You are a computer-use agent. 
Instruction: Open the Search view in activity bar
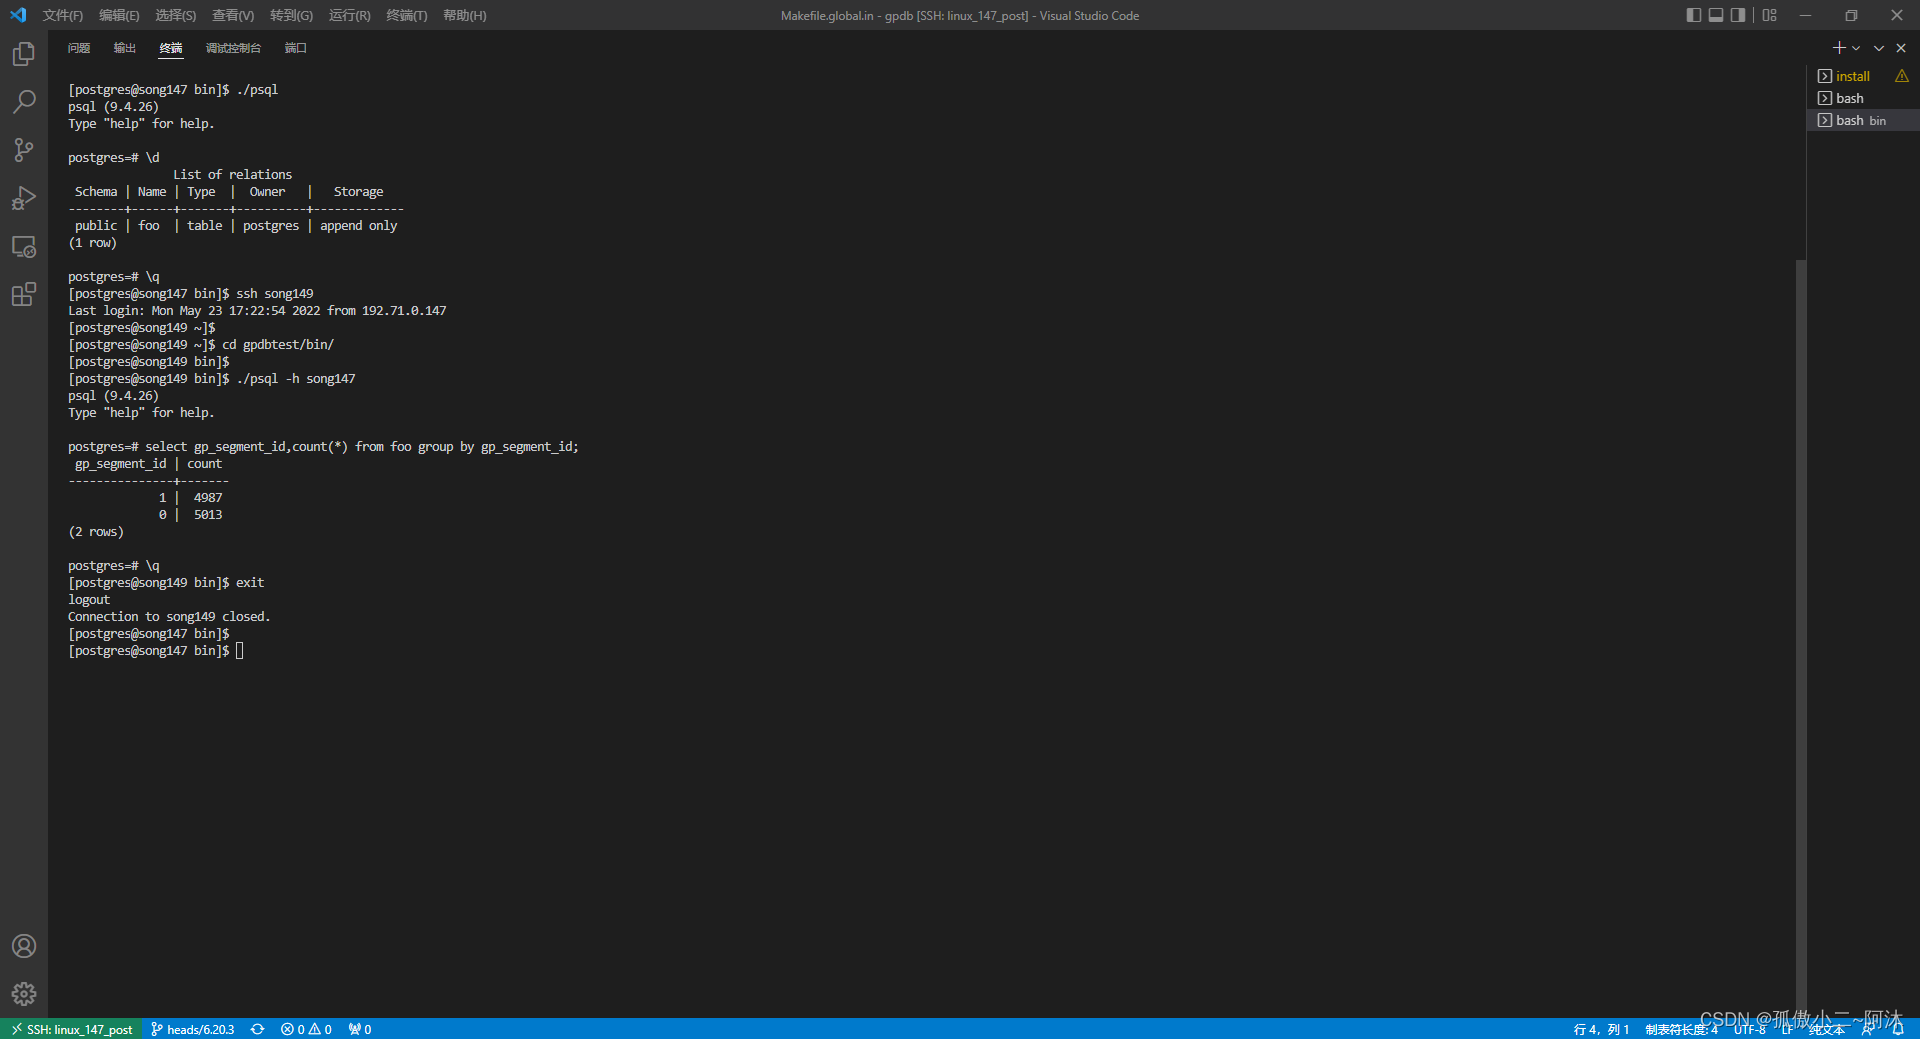(x=24, y=102)
